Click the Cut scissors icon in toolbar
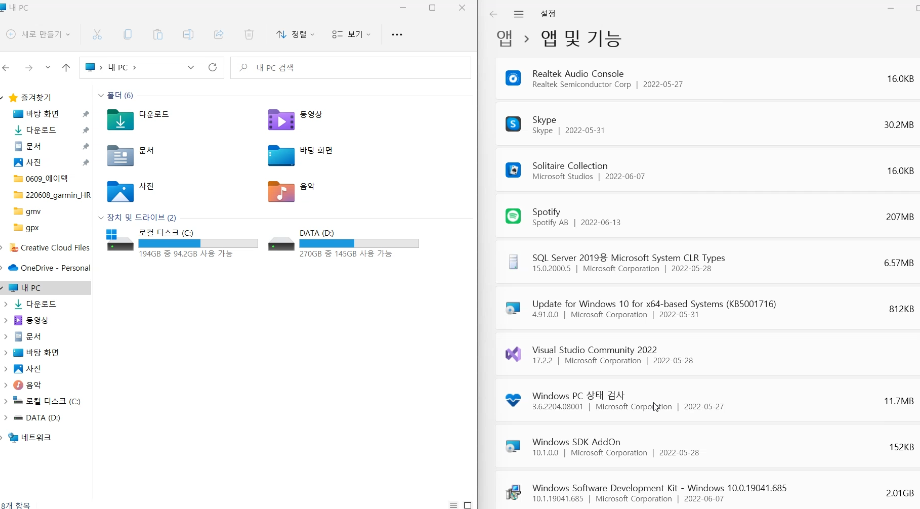Viewport: 920px width, 509px height. (x=97, y=35)
